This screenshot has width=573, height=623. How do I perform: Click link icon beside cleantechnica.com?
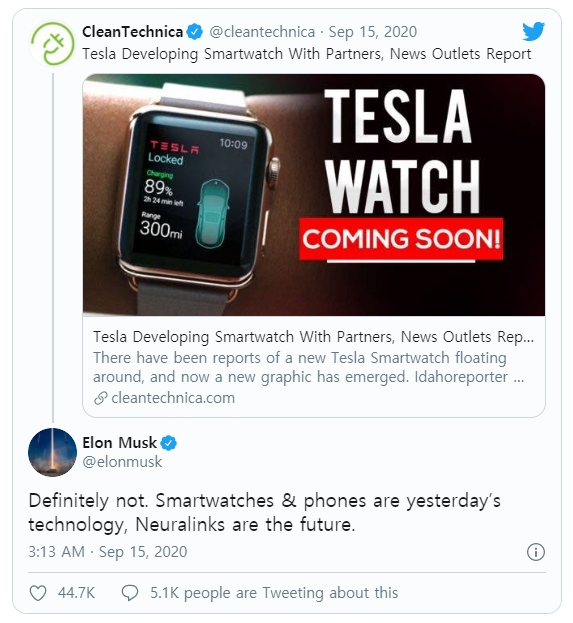point(101,398)
